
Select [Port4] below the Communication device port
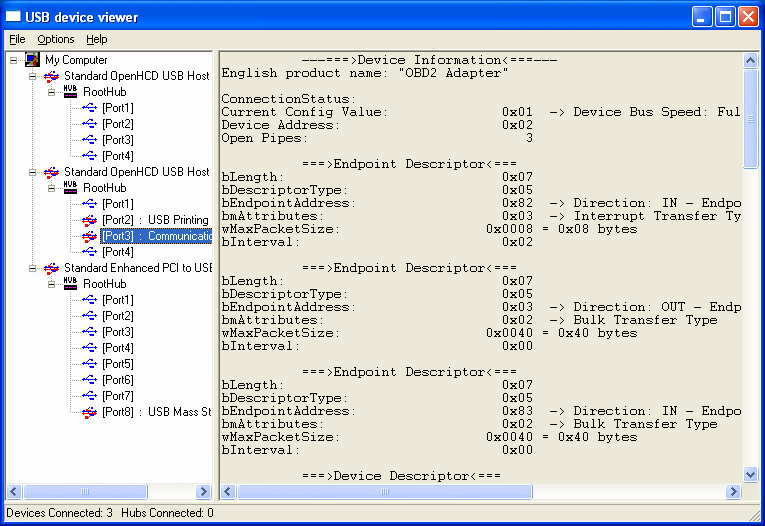click(x=118, y=252)
